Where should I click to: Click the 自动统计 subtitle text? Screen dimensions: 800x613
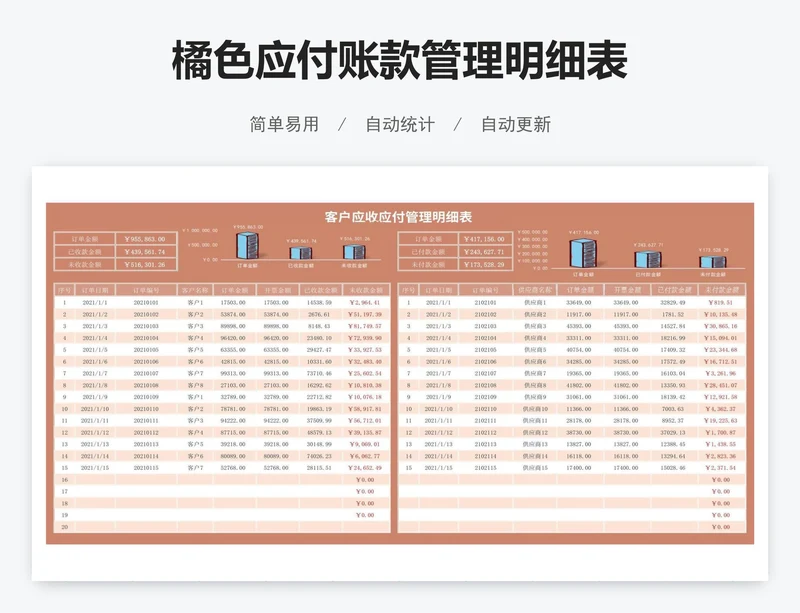(400, 124)
